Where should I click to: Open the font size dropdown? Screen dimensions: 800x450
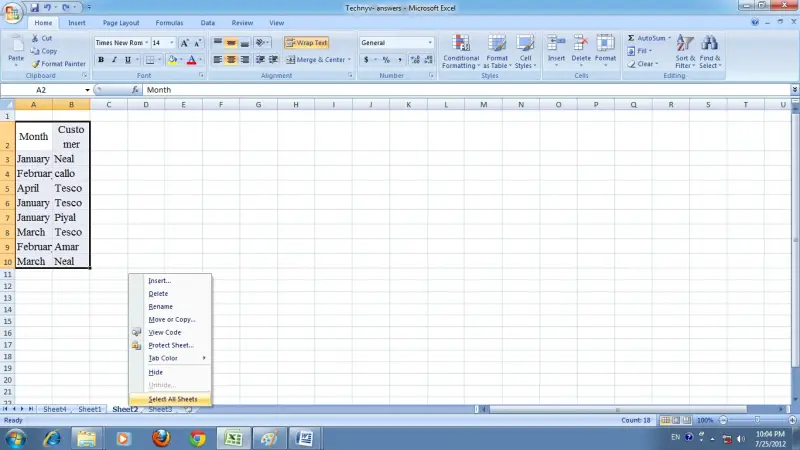pos(171,43)
